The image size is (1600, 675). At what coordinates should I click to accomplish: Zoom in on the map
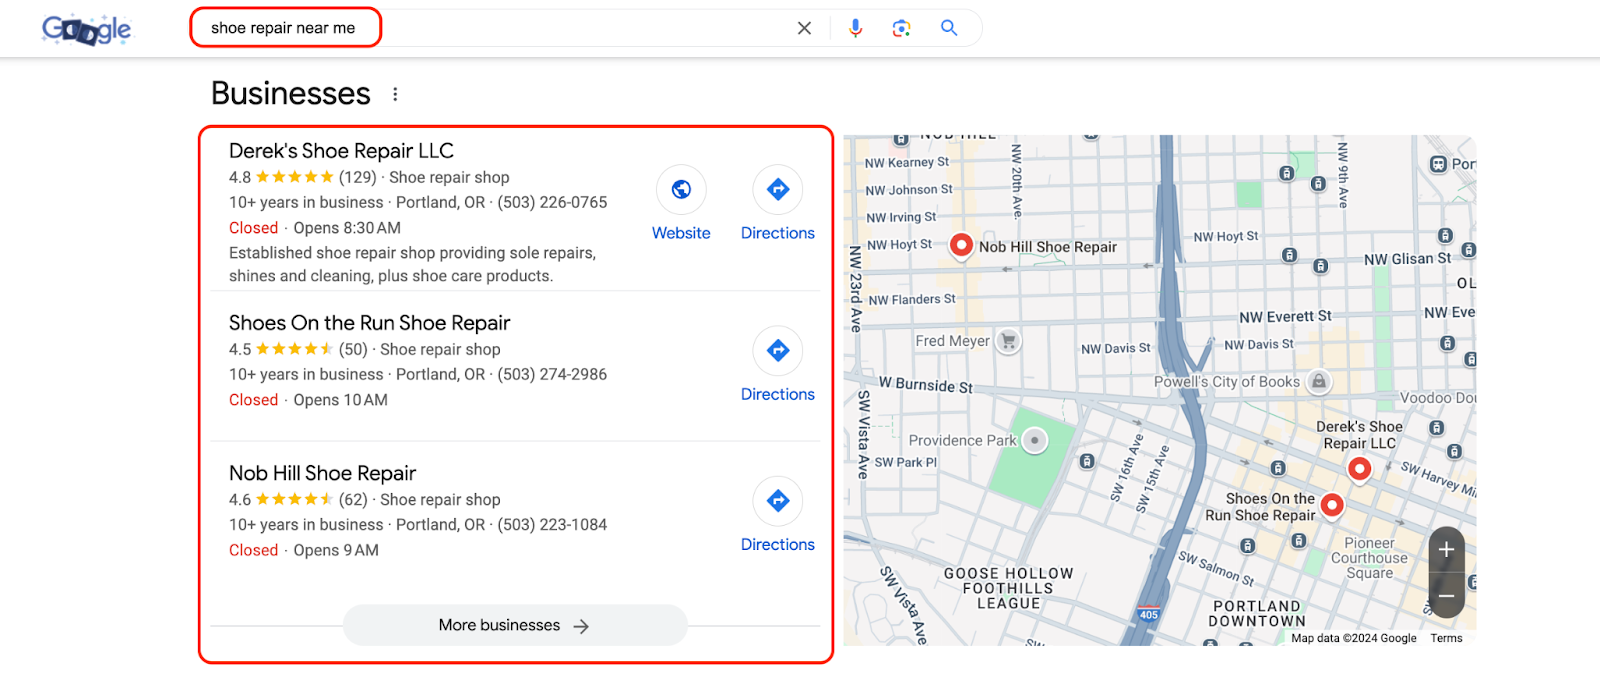pyautogui.click(x=1446, y=549)
